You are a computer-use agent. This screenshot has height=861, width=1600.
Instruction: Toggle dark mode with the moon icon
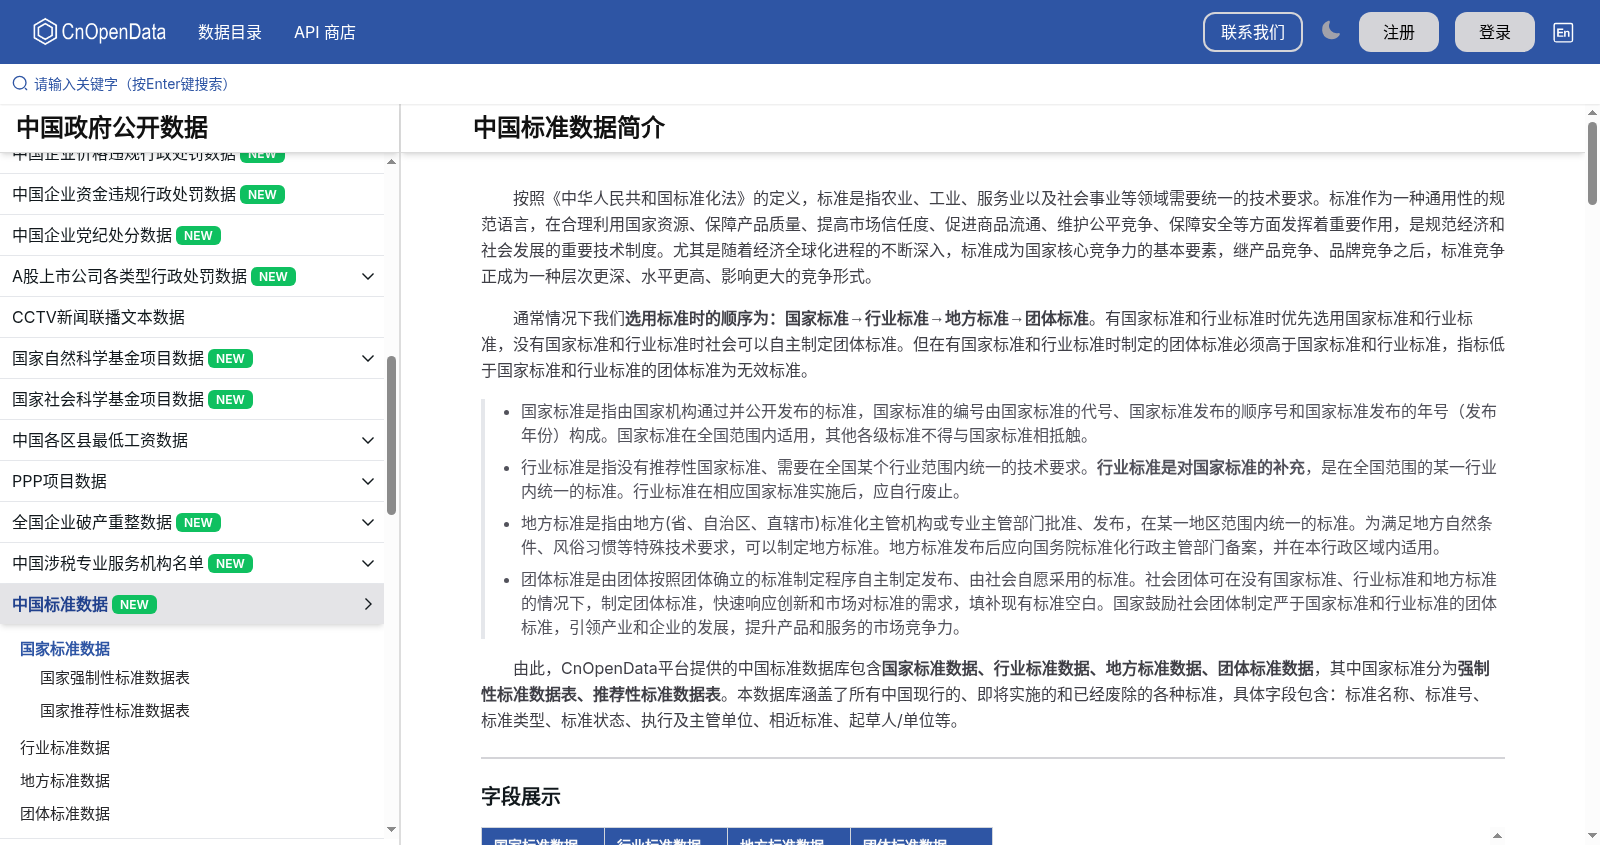tap(1331, 31)
